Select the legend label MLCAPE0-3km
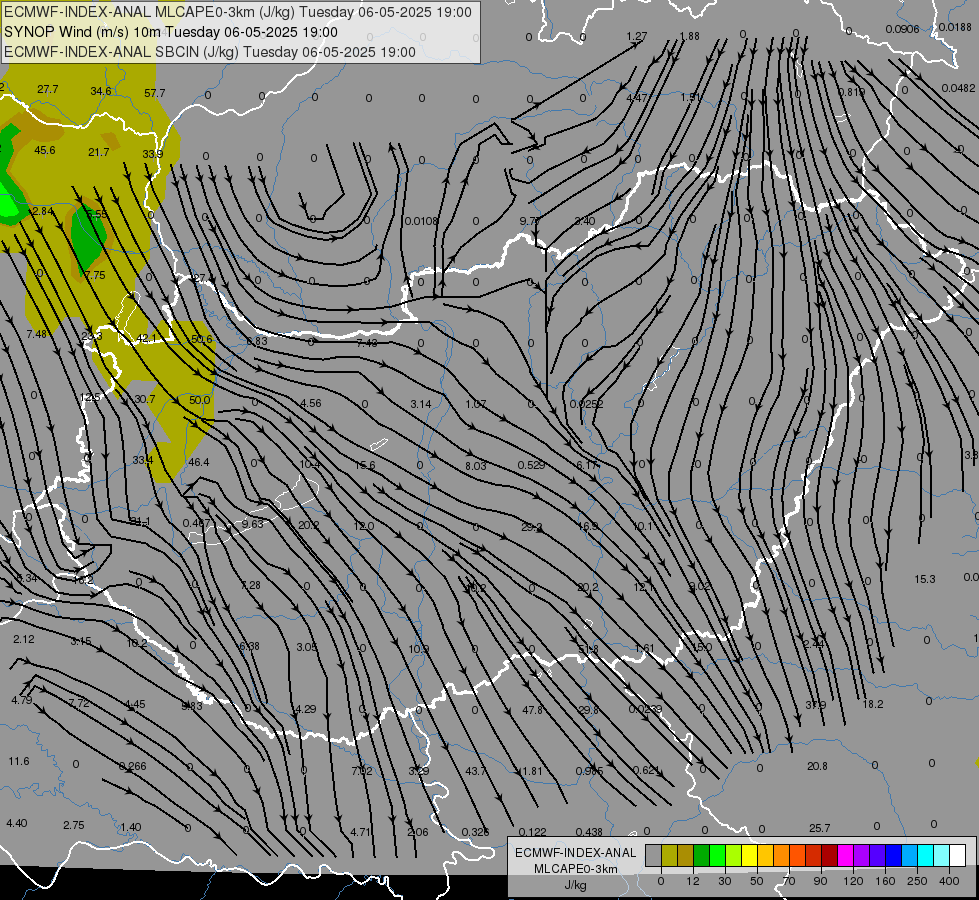 (x=575, y=869)
